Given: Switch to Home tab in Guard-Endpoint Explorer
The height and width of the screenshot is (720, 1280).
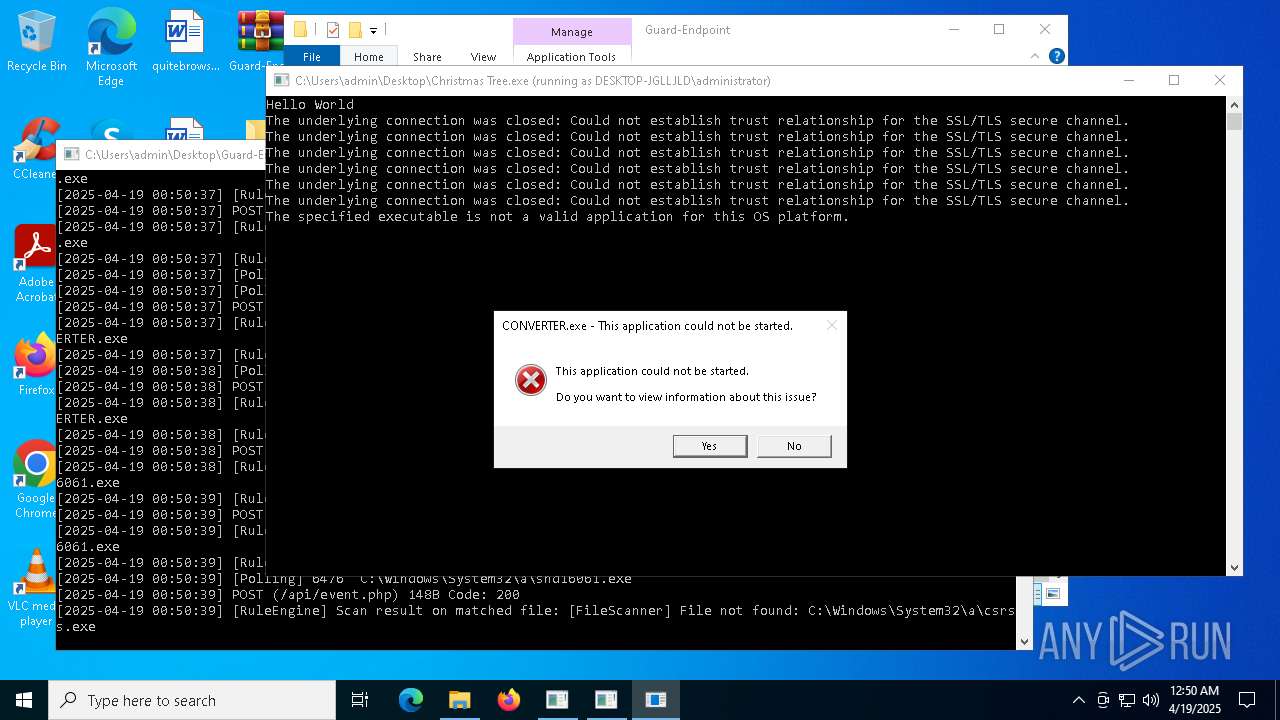Looking at the screenshot, I should 368,57.
